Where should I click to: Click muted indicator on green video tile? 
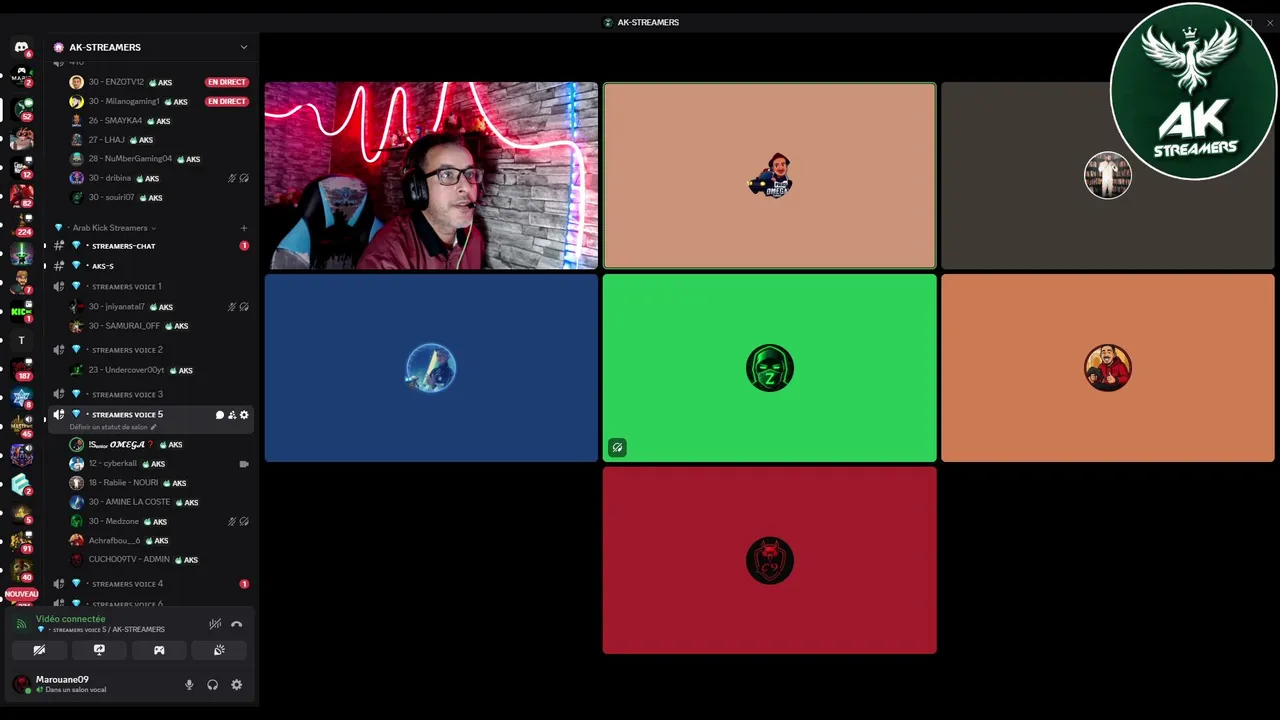[617, 448]
